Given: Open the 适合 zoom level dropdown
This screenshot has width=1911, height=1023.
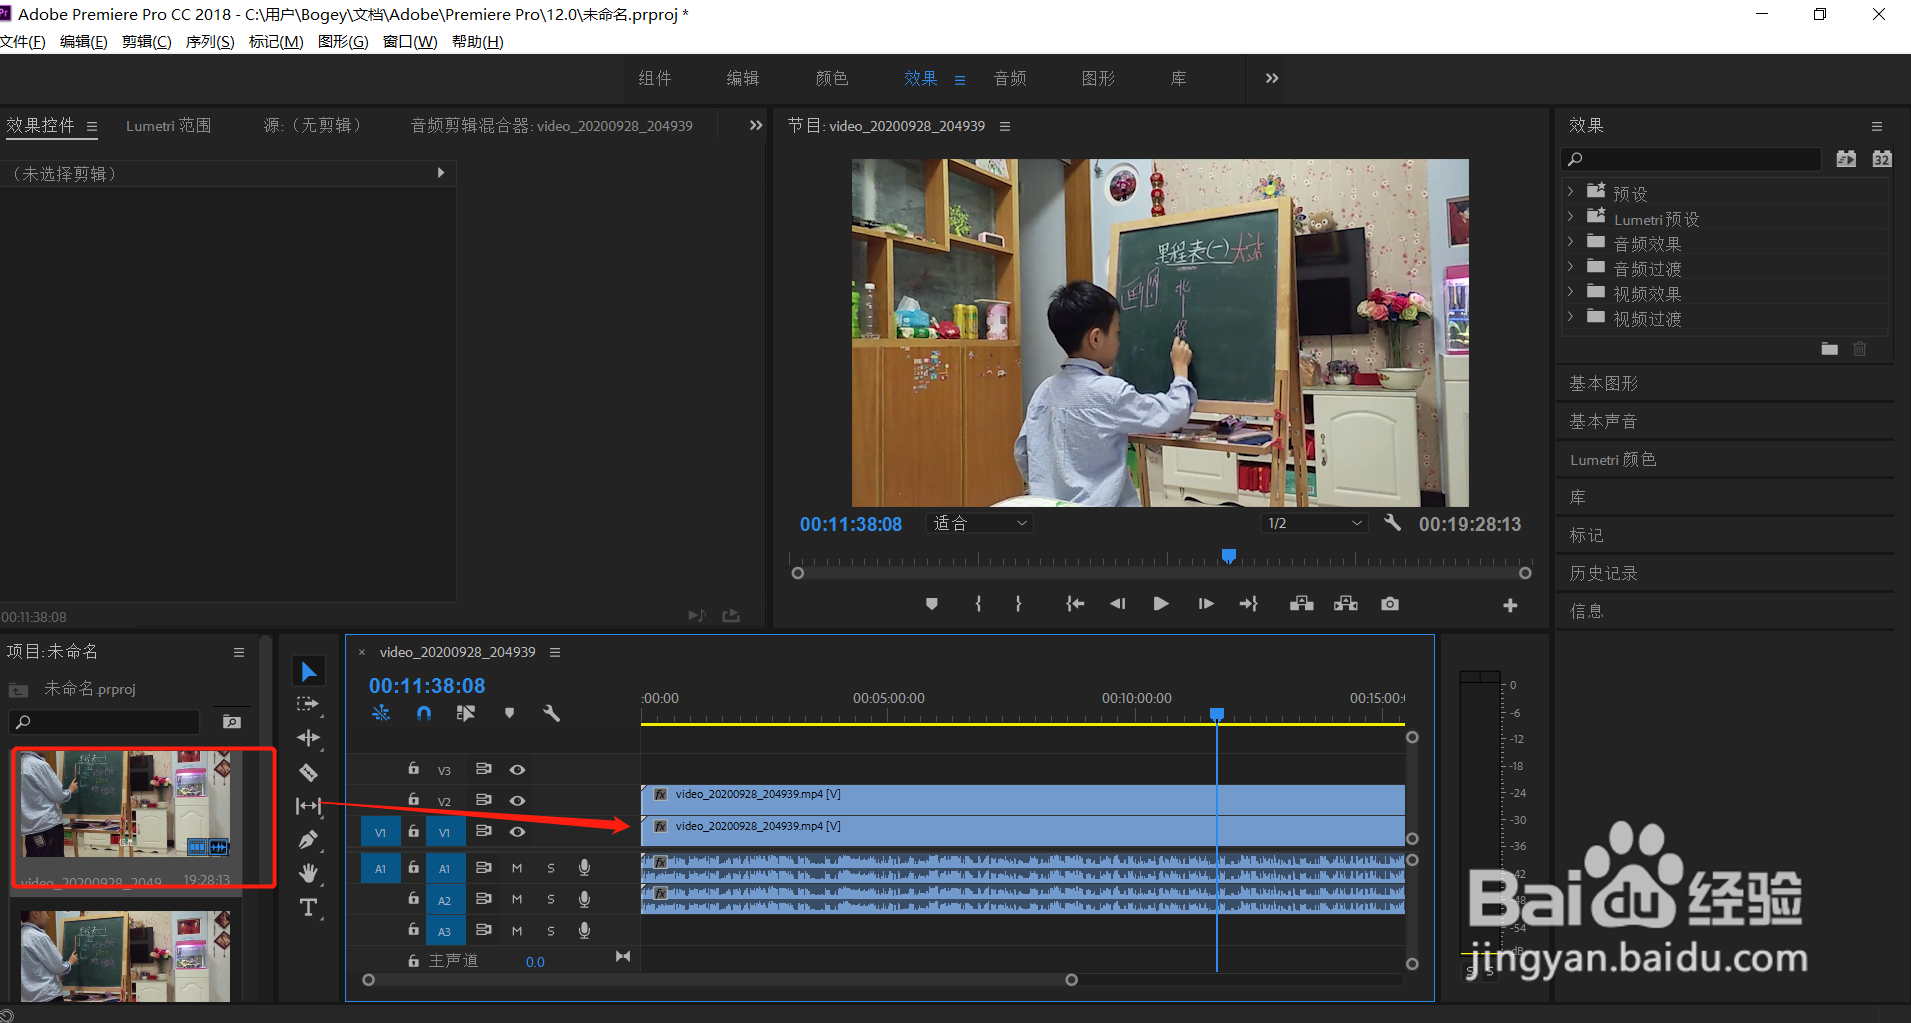Looking at the screenshot, I should tap(979, 523).
